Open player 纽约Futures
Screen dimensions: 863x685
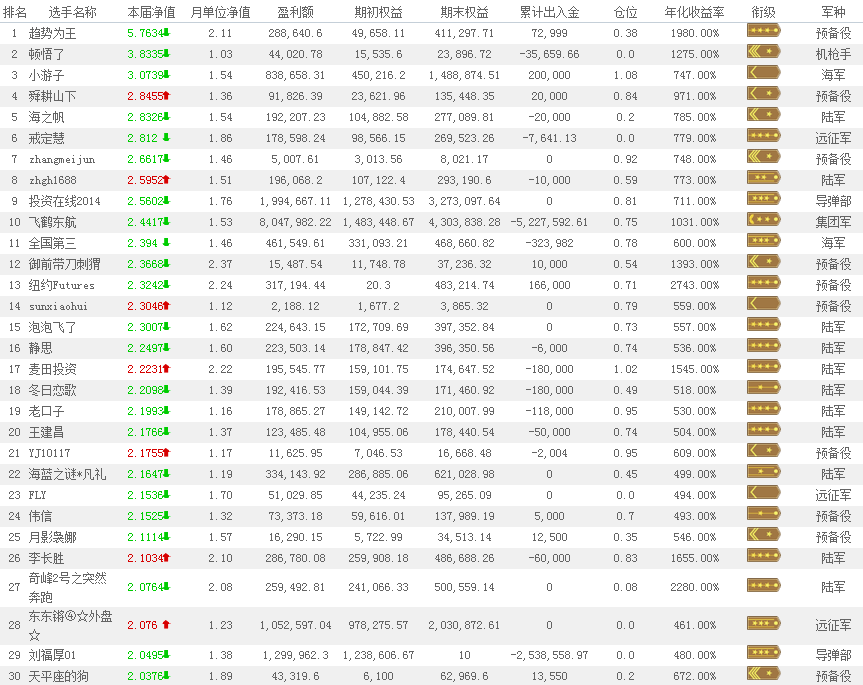pos(62,286)
